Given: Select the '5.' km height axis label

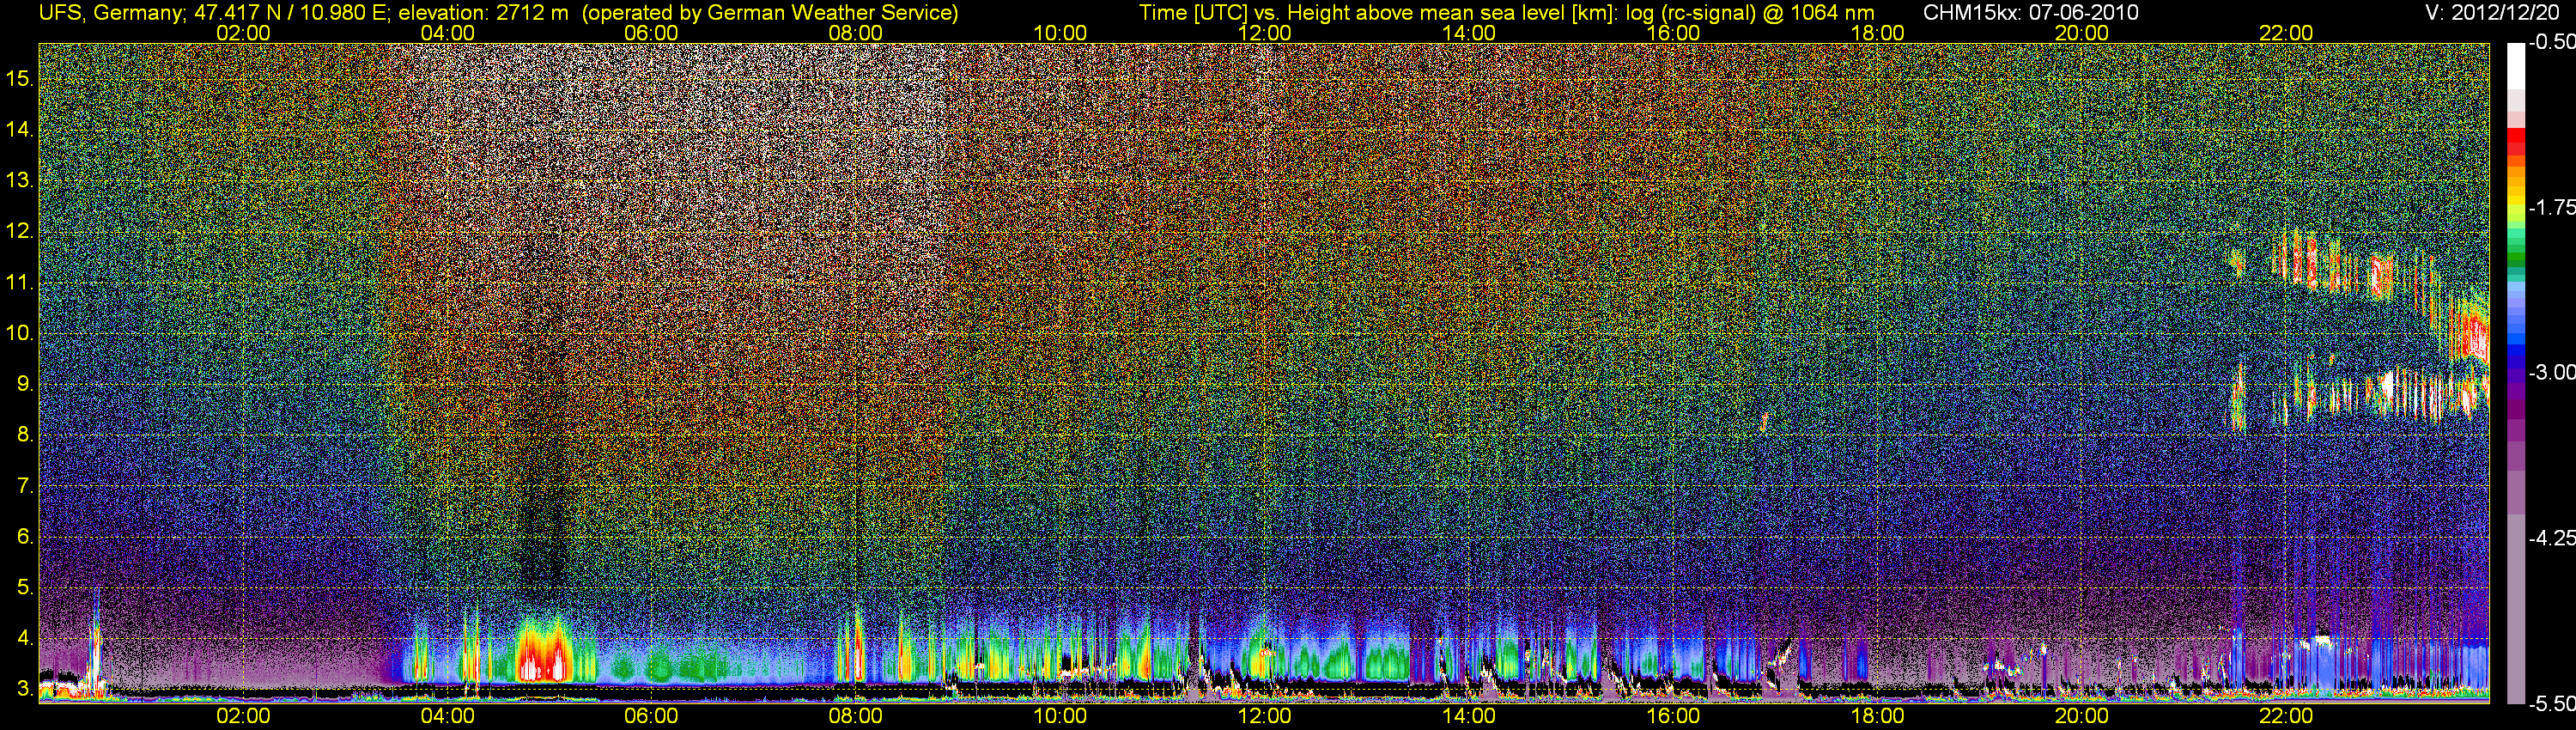Looking at the screenshot, I should coord(25,587).
